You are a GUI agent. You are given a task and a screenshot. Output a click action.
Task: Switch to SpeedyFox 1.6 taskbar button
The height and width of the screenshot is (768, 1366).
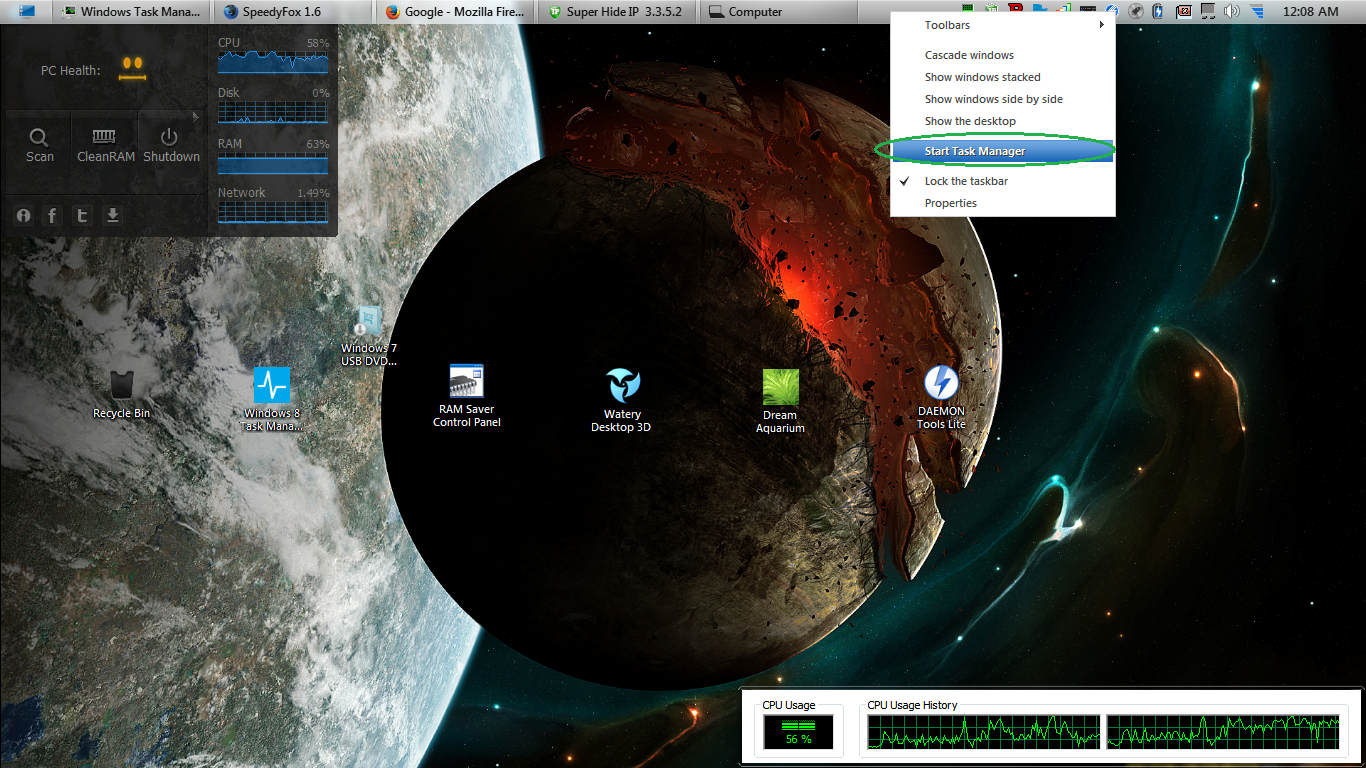pyautogui.click(x=294, y=12)
